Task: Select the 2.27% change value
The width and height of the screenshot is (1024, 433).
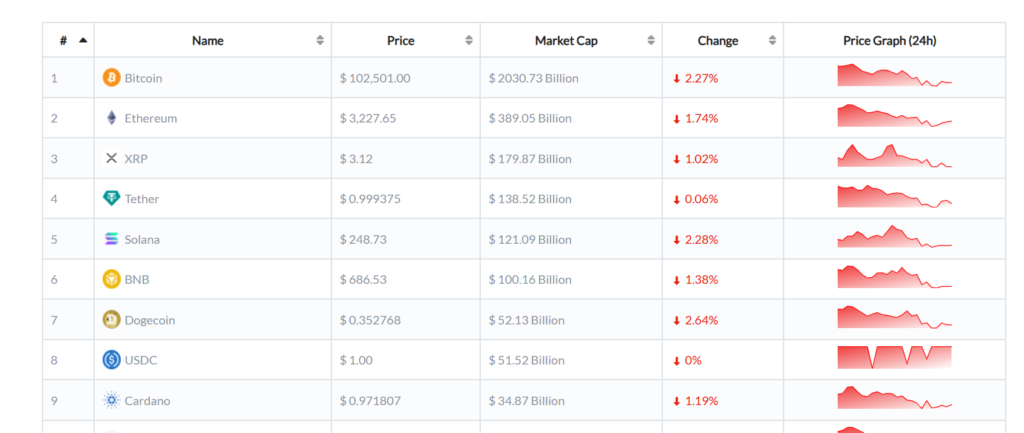Action: coord(701,78)
